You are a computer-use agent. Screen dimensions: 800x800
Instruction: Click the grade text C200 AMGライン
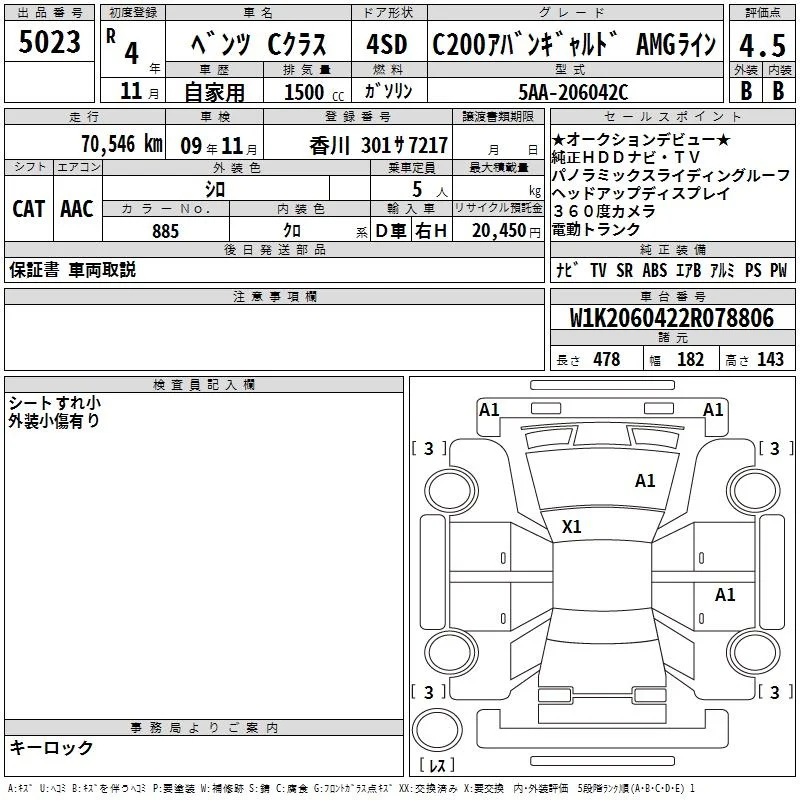pyautogui.click(x=574, y=44)
